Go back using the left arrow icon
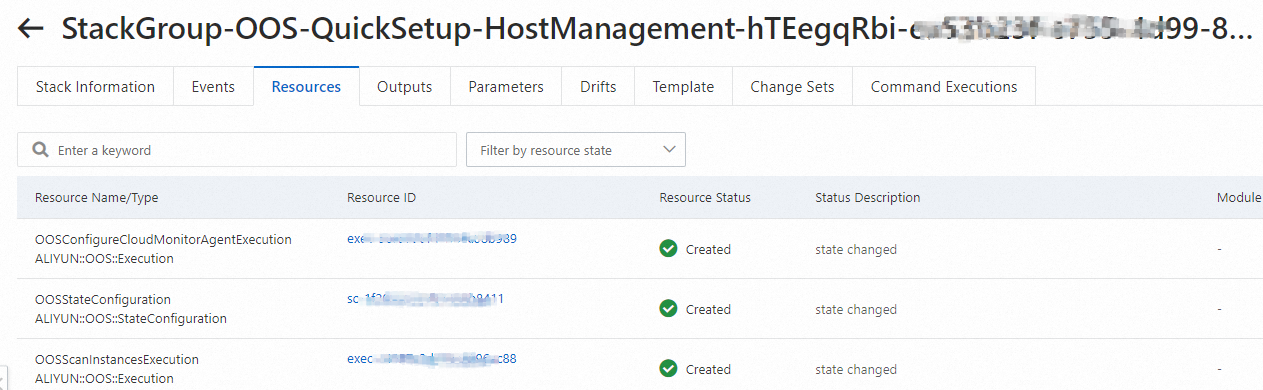This screenshot has width=1263, height=390. pyautogui.click(x=31, y=29)
